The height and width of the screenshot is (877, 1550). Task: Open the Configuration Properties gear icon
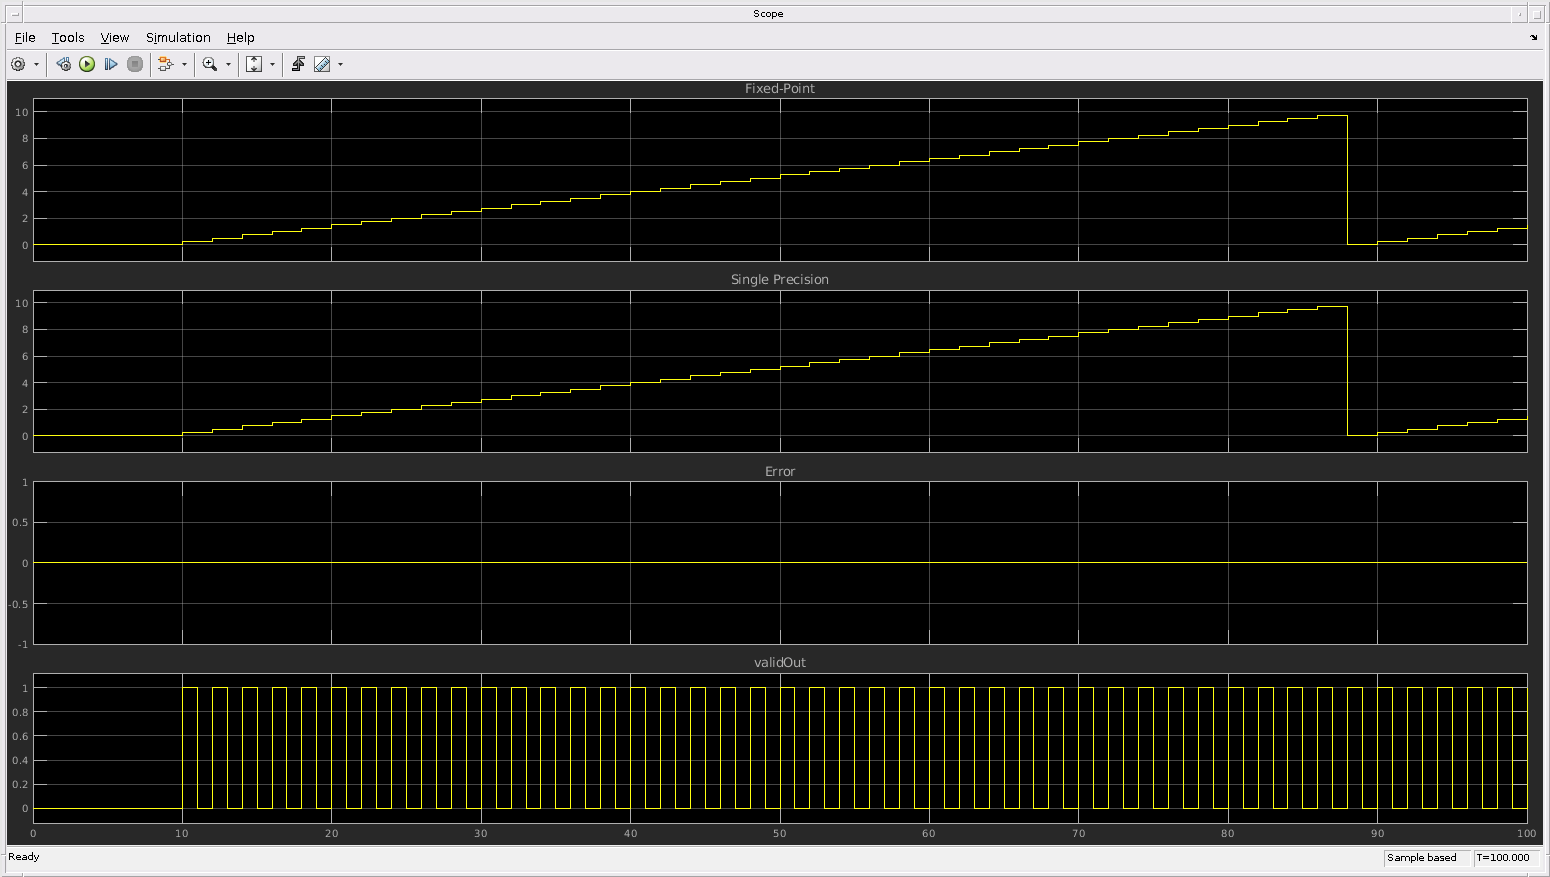click(18, 64)
